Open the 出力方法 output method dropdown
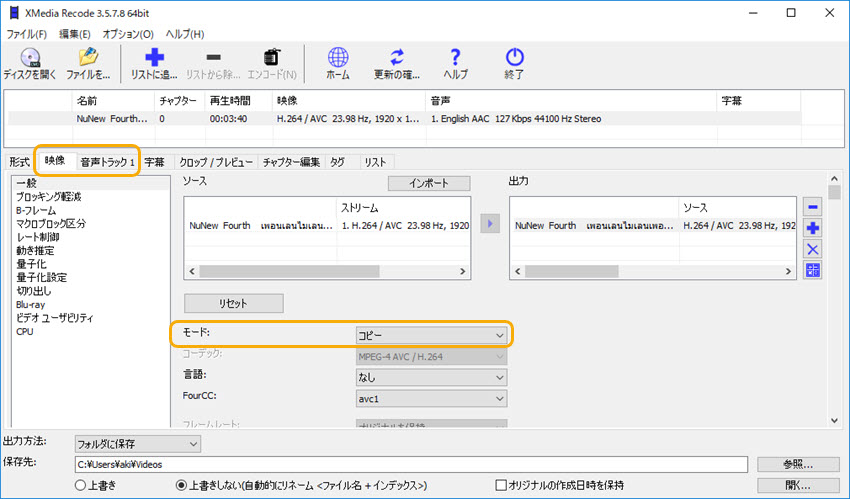 [x=138, y=443]
